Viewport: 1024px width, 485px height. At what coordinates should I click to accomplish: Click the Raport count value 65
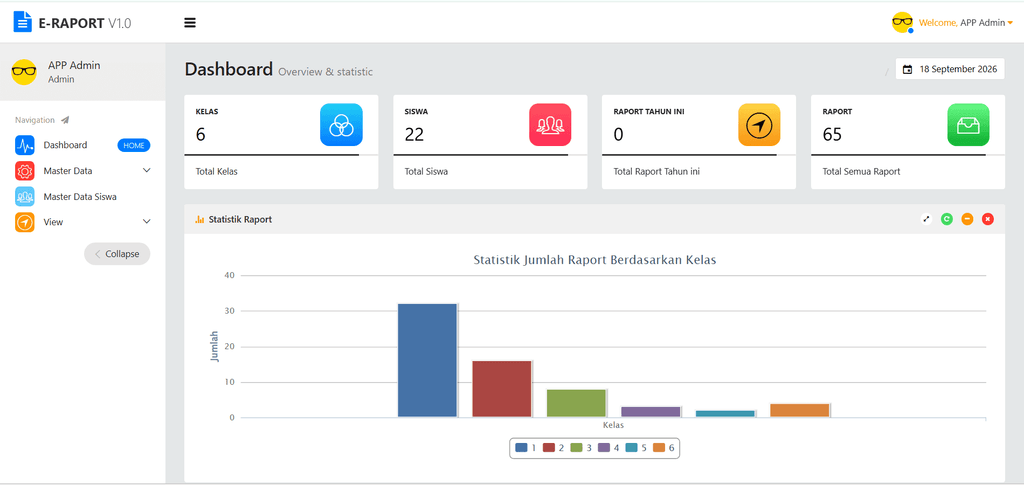832,134
